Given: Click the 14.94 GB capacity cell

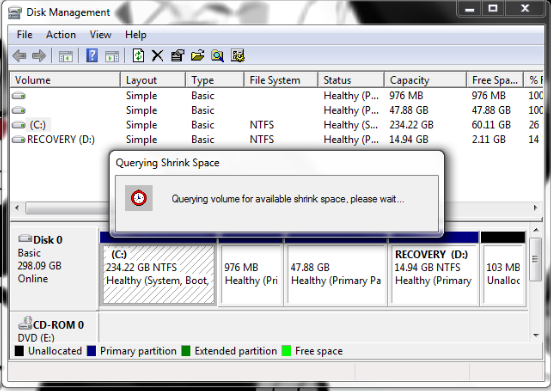Looking at the screenshot, I should tap(409, 139).
